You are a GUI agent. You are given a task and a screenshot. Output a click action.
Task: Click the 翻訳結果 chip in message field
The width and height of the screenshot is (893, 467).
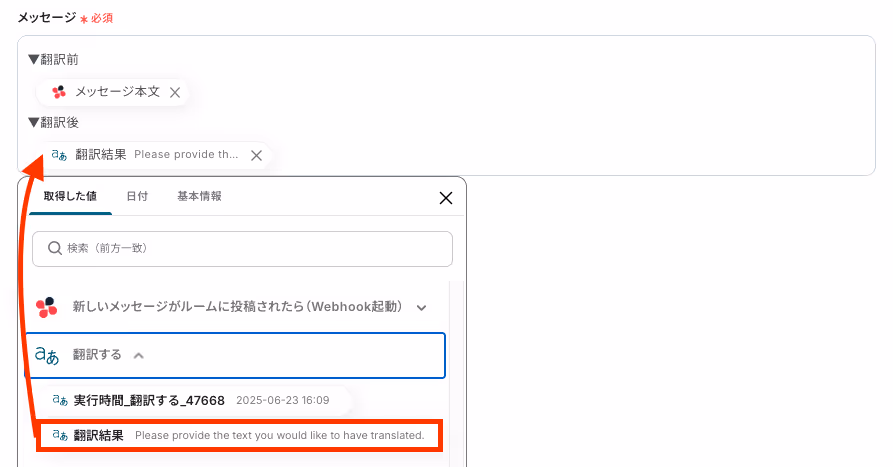point(155,155)
